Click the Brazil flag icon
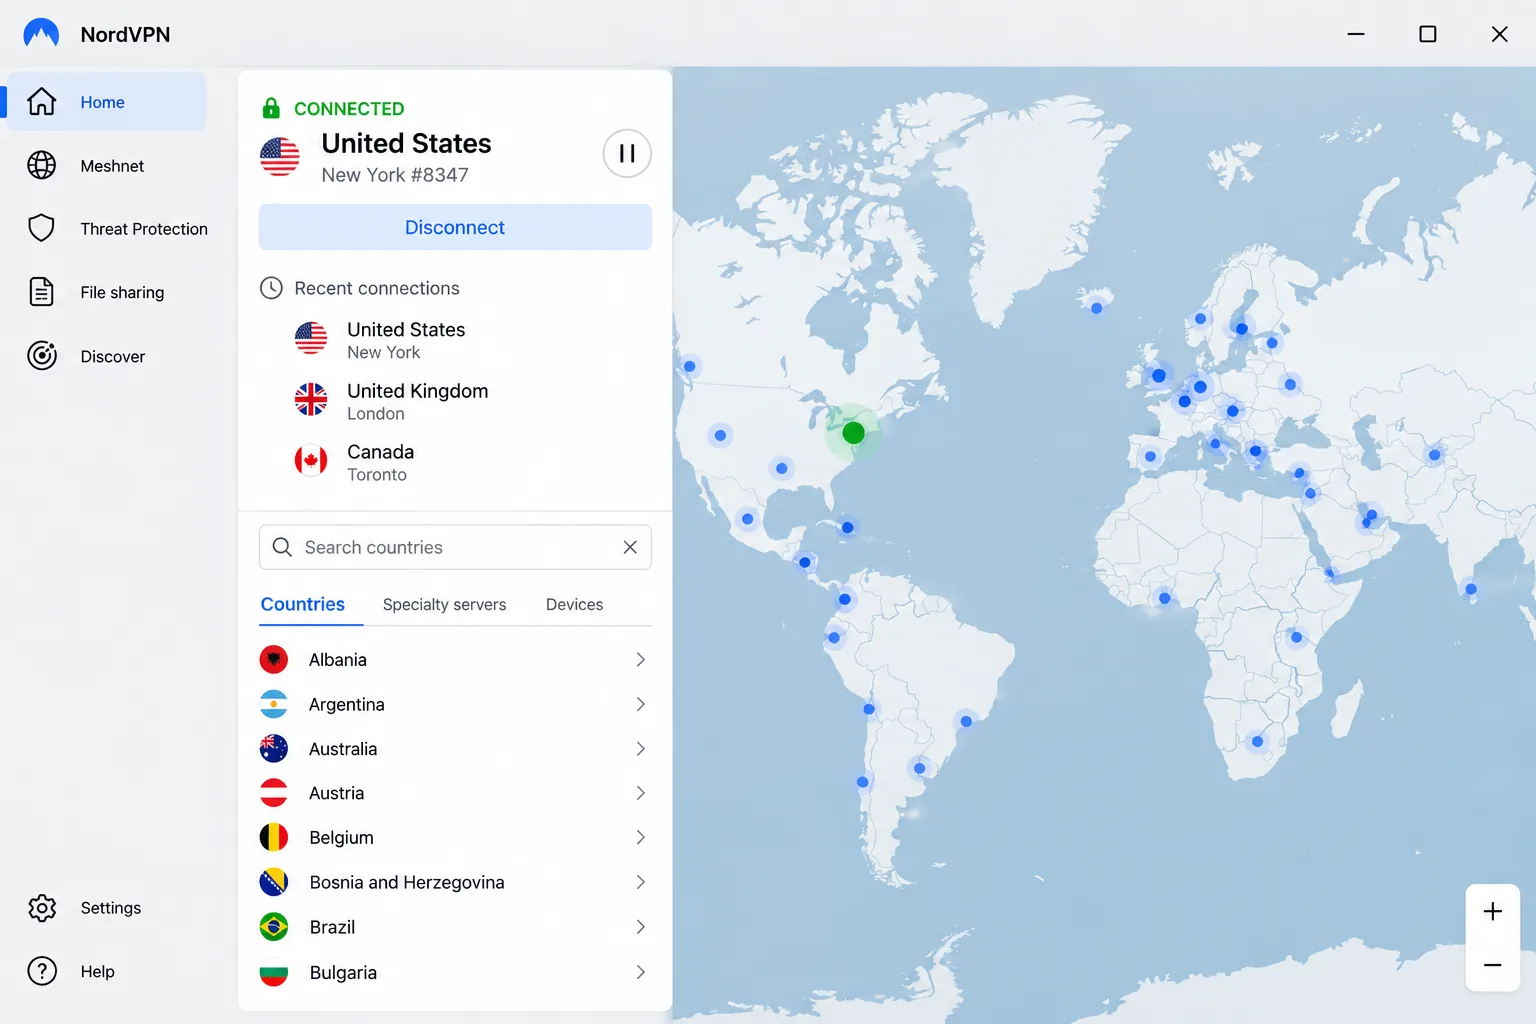 (274, 927)
